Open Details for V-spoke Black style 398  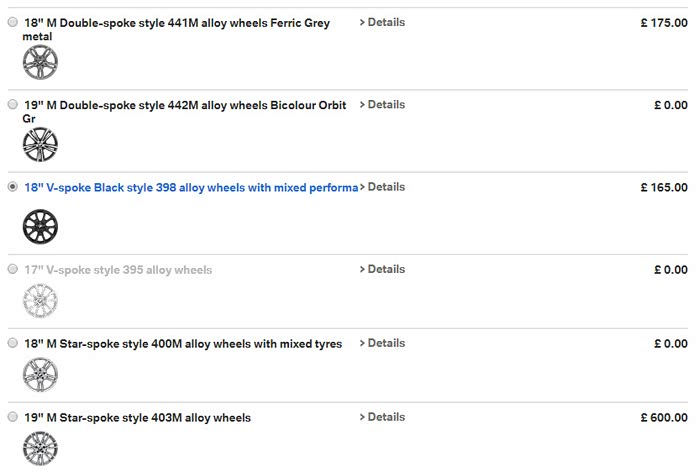382,187
